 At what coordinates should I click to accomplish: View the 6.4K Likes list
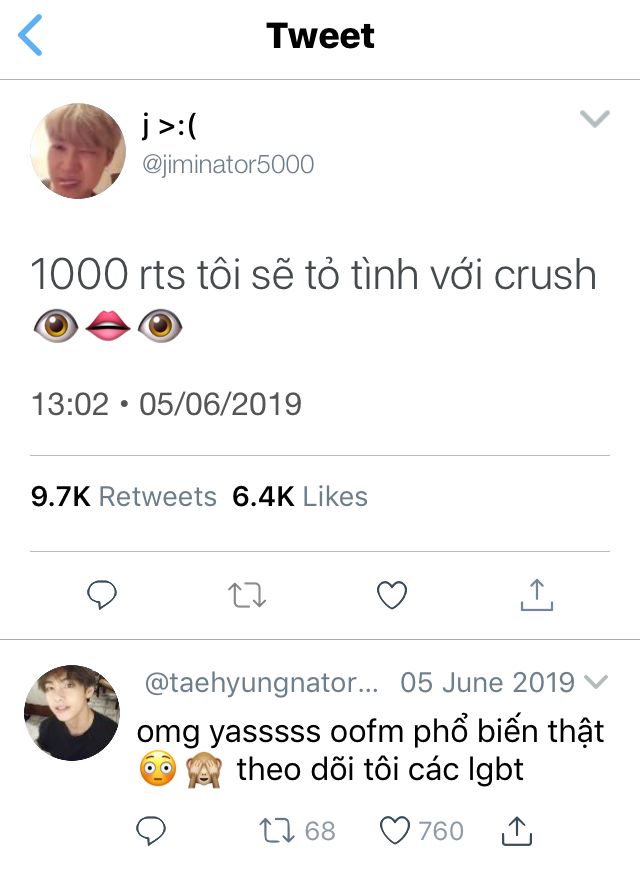(x=300, y=497)
